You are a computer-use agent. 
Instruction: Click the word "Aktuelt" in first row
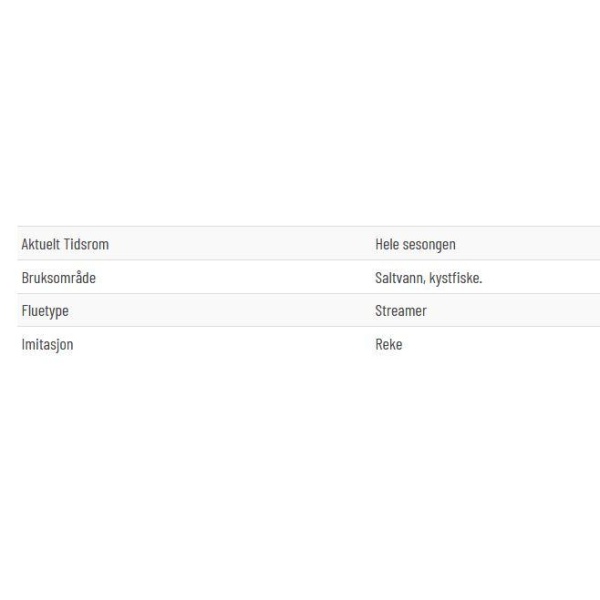41,244
